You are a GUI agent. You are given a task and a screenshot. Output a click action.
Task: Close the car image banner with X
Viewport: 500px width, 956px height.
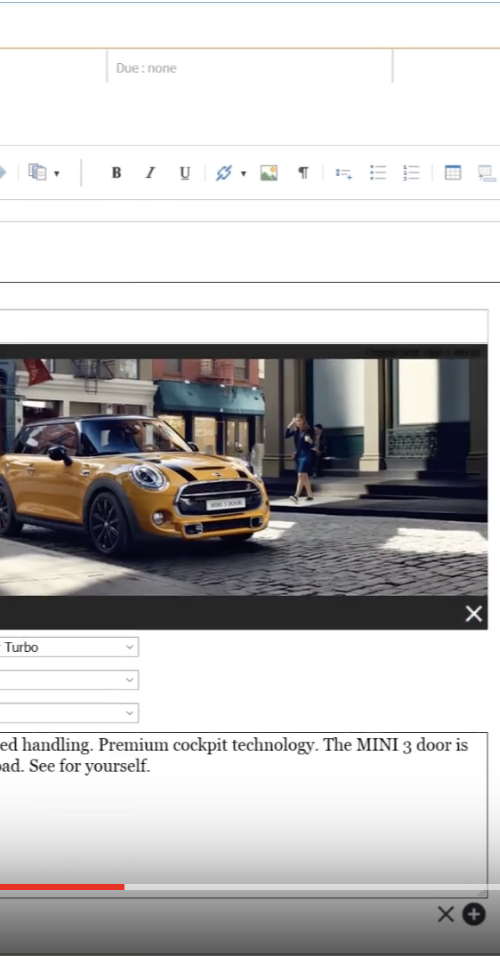coord(474,613)
